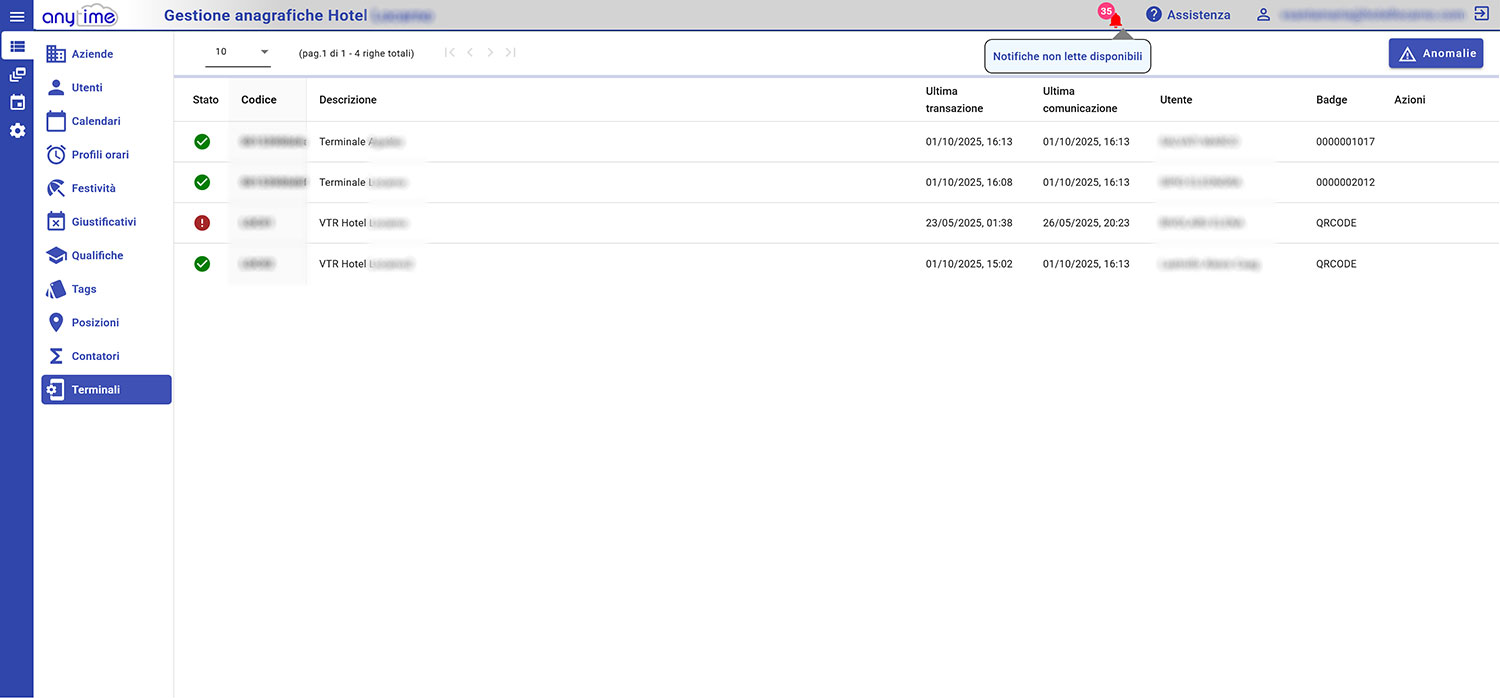Click the logout icon at top right
This screenshot has width=1500, height=698.
click(1481, 15)
